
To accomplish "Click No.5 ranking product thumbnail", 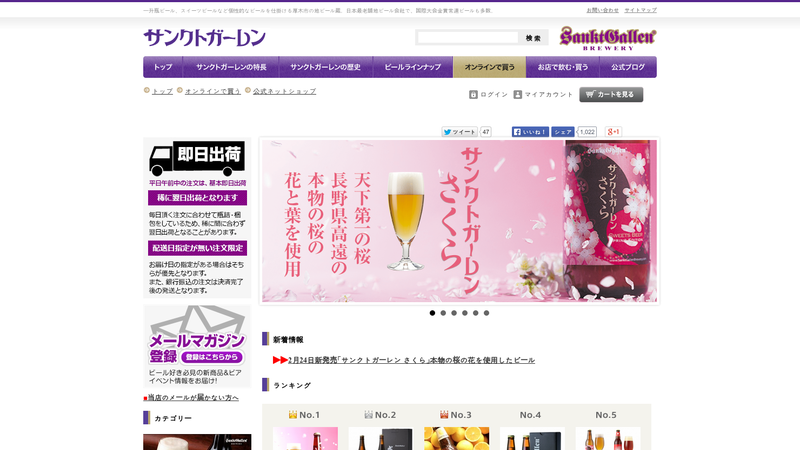I will coord(608,438).
